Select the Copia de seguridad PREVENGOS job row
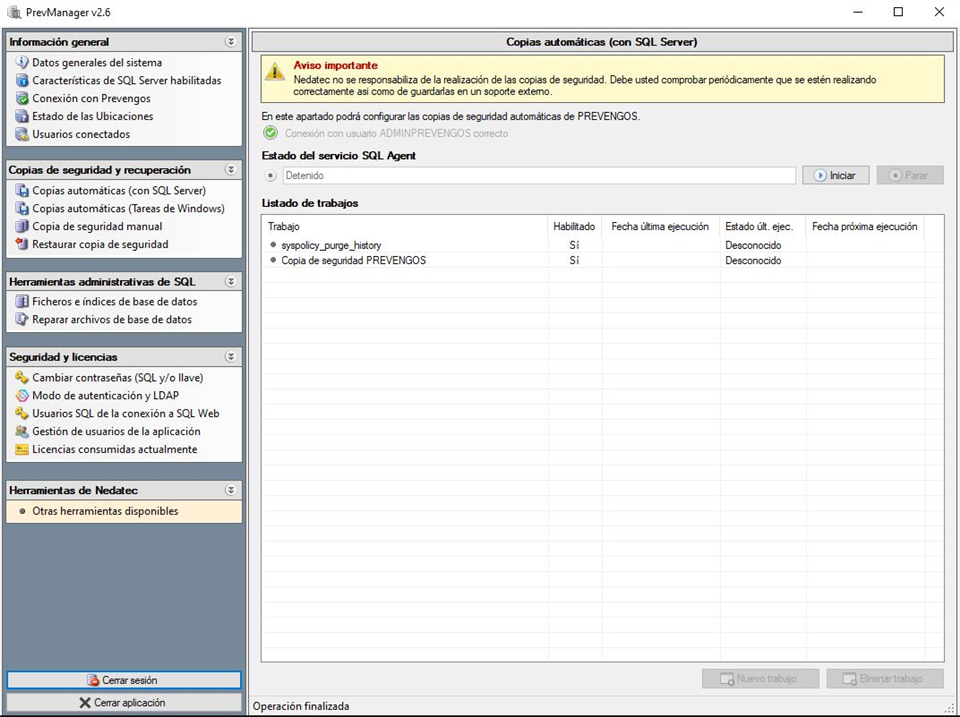 coord(353,260)
